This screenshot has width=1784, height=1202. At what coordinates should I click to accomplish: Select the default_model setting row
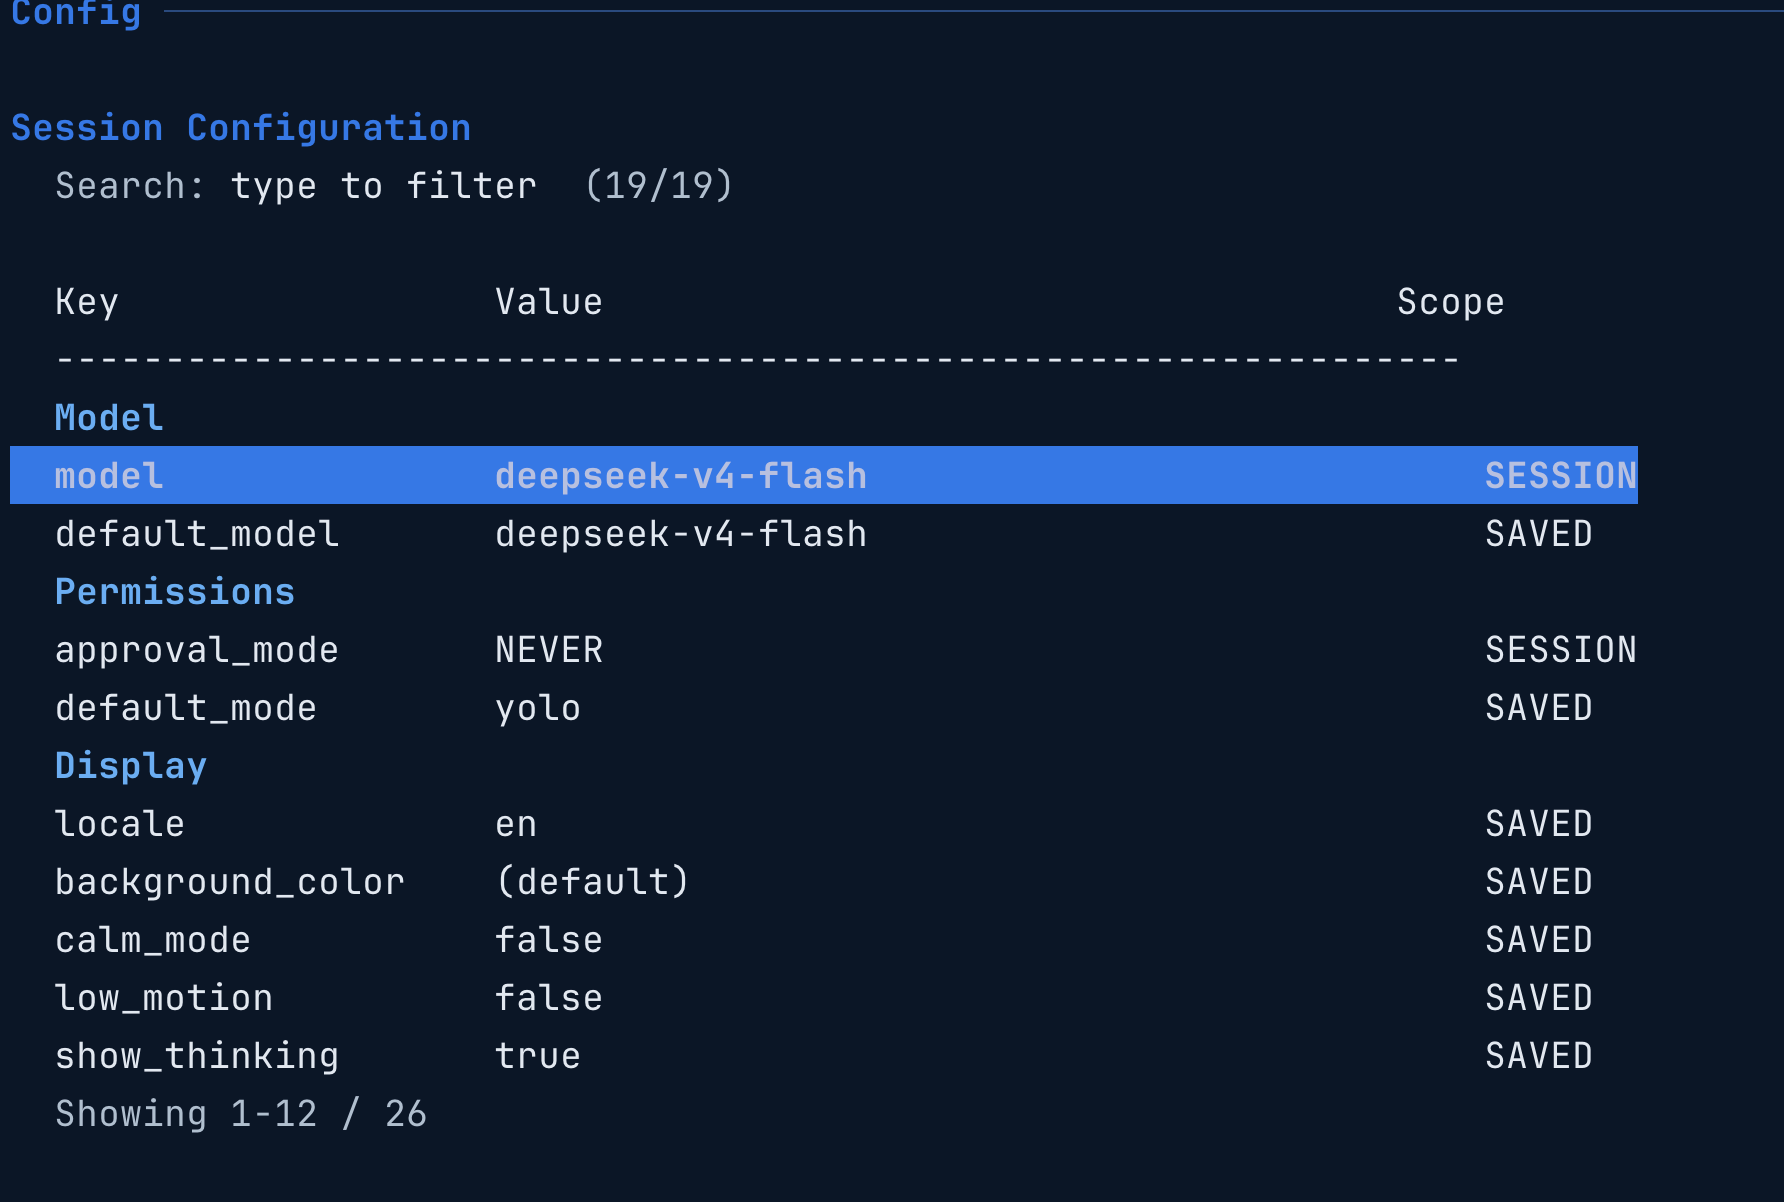click(824, 533)
